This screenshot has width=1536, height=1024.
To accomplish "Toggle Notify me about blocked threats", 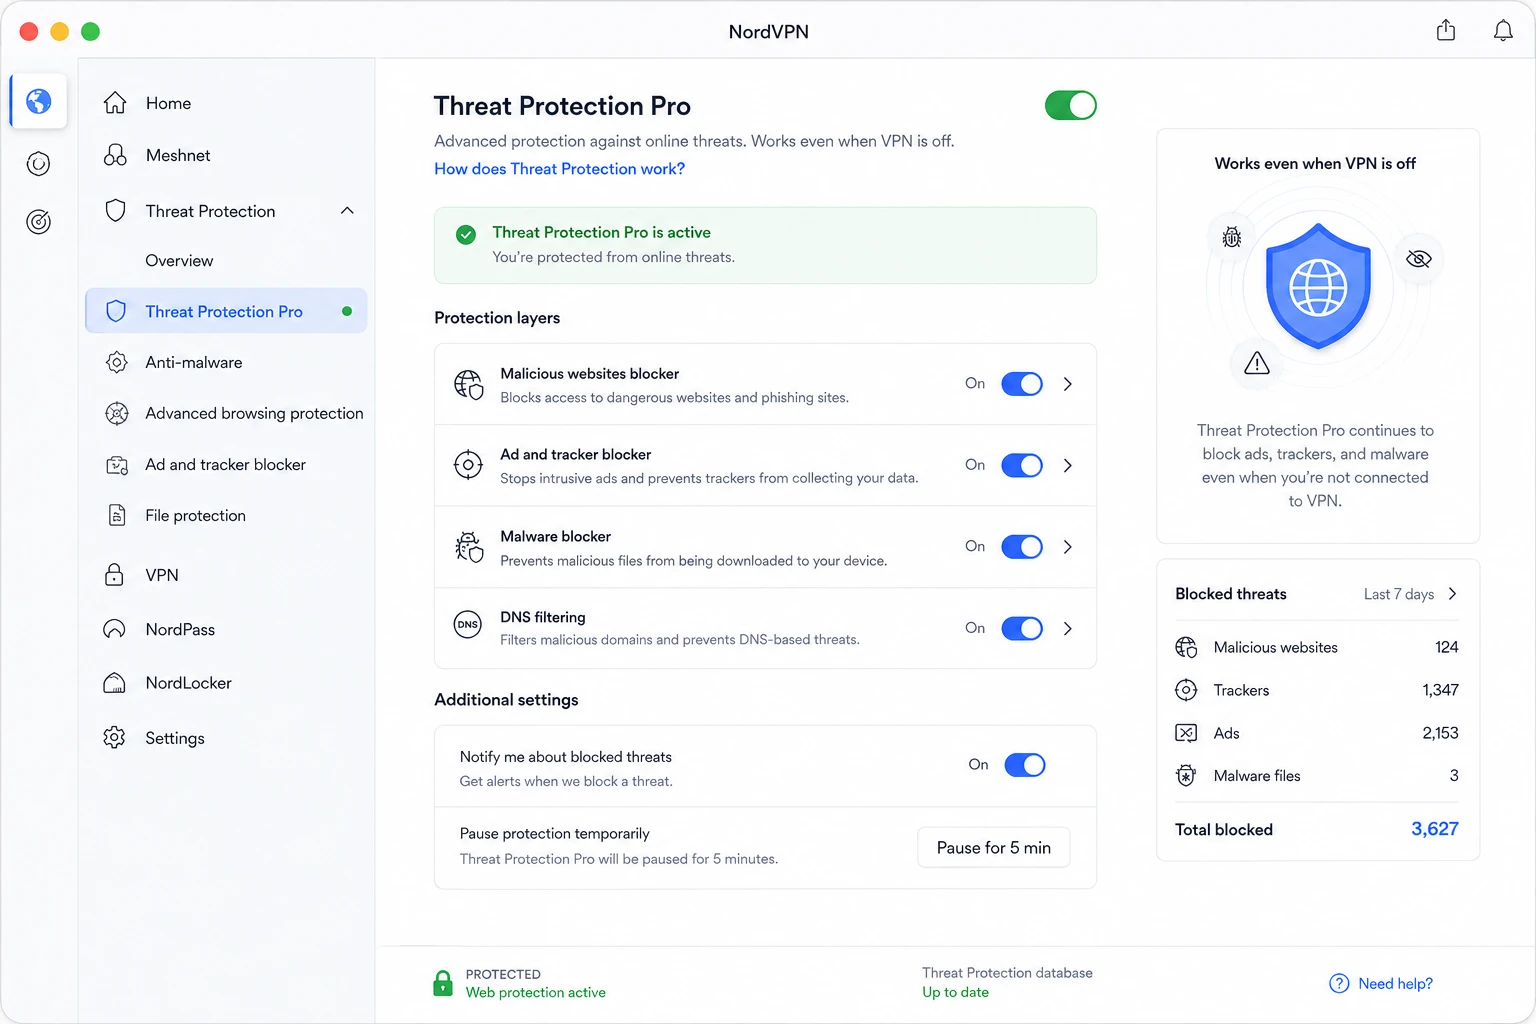I will (1025, 765).
